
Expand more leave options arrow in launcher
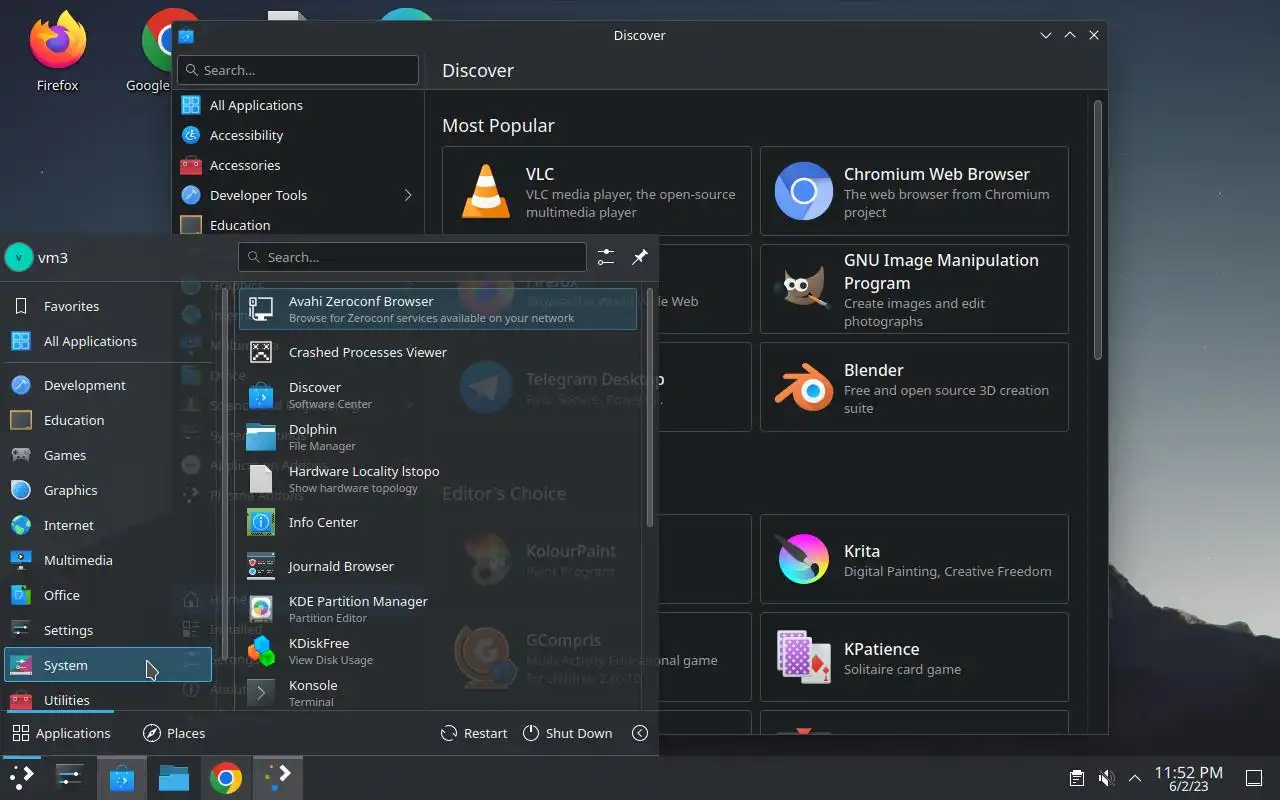coord(640,733)
